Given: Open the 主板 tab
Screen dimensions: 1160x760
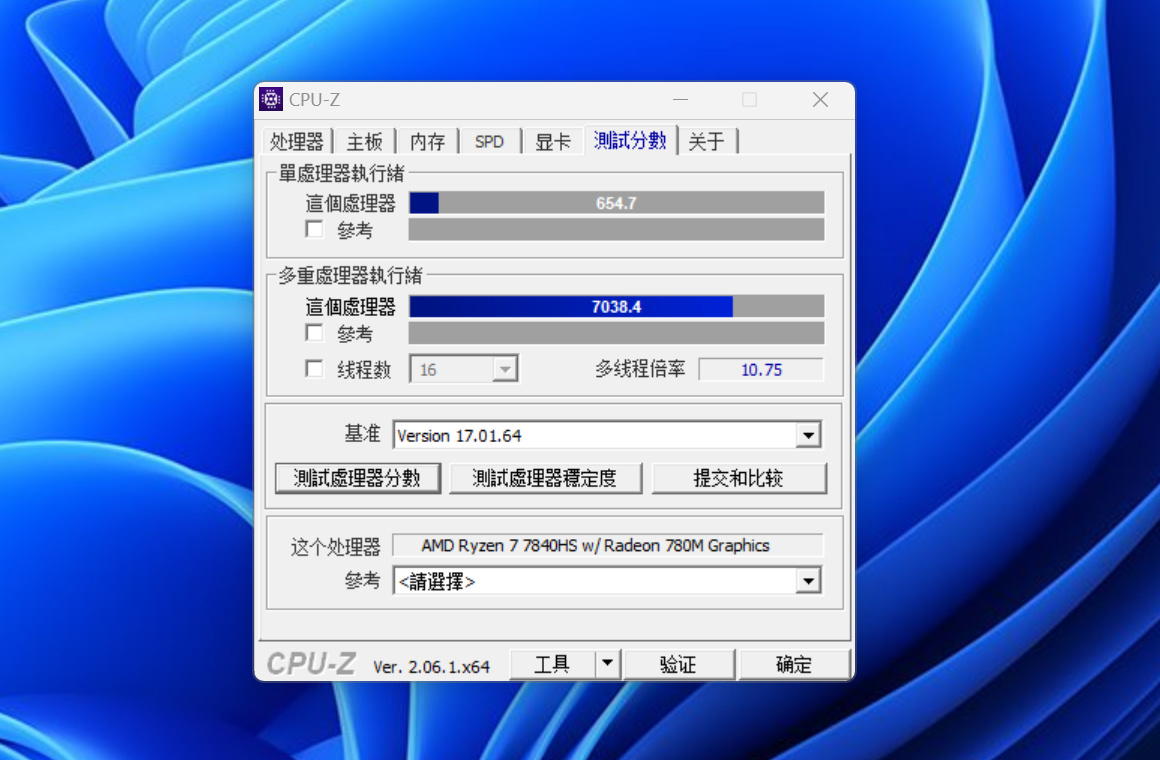Looking at the screenshot, I should point(365,141).
